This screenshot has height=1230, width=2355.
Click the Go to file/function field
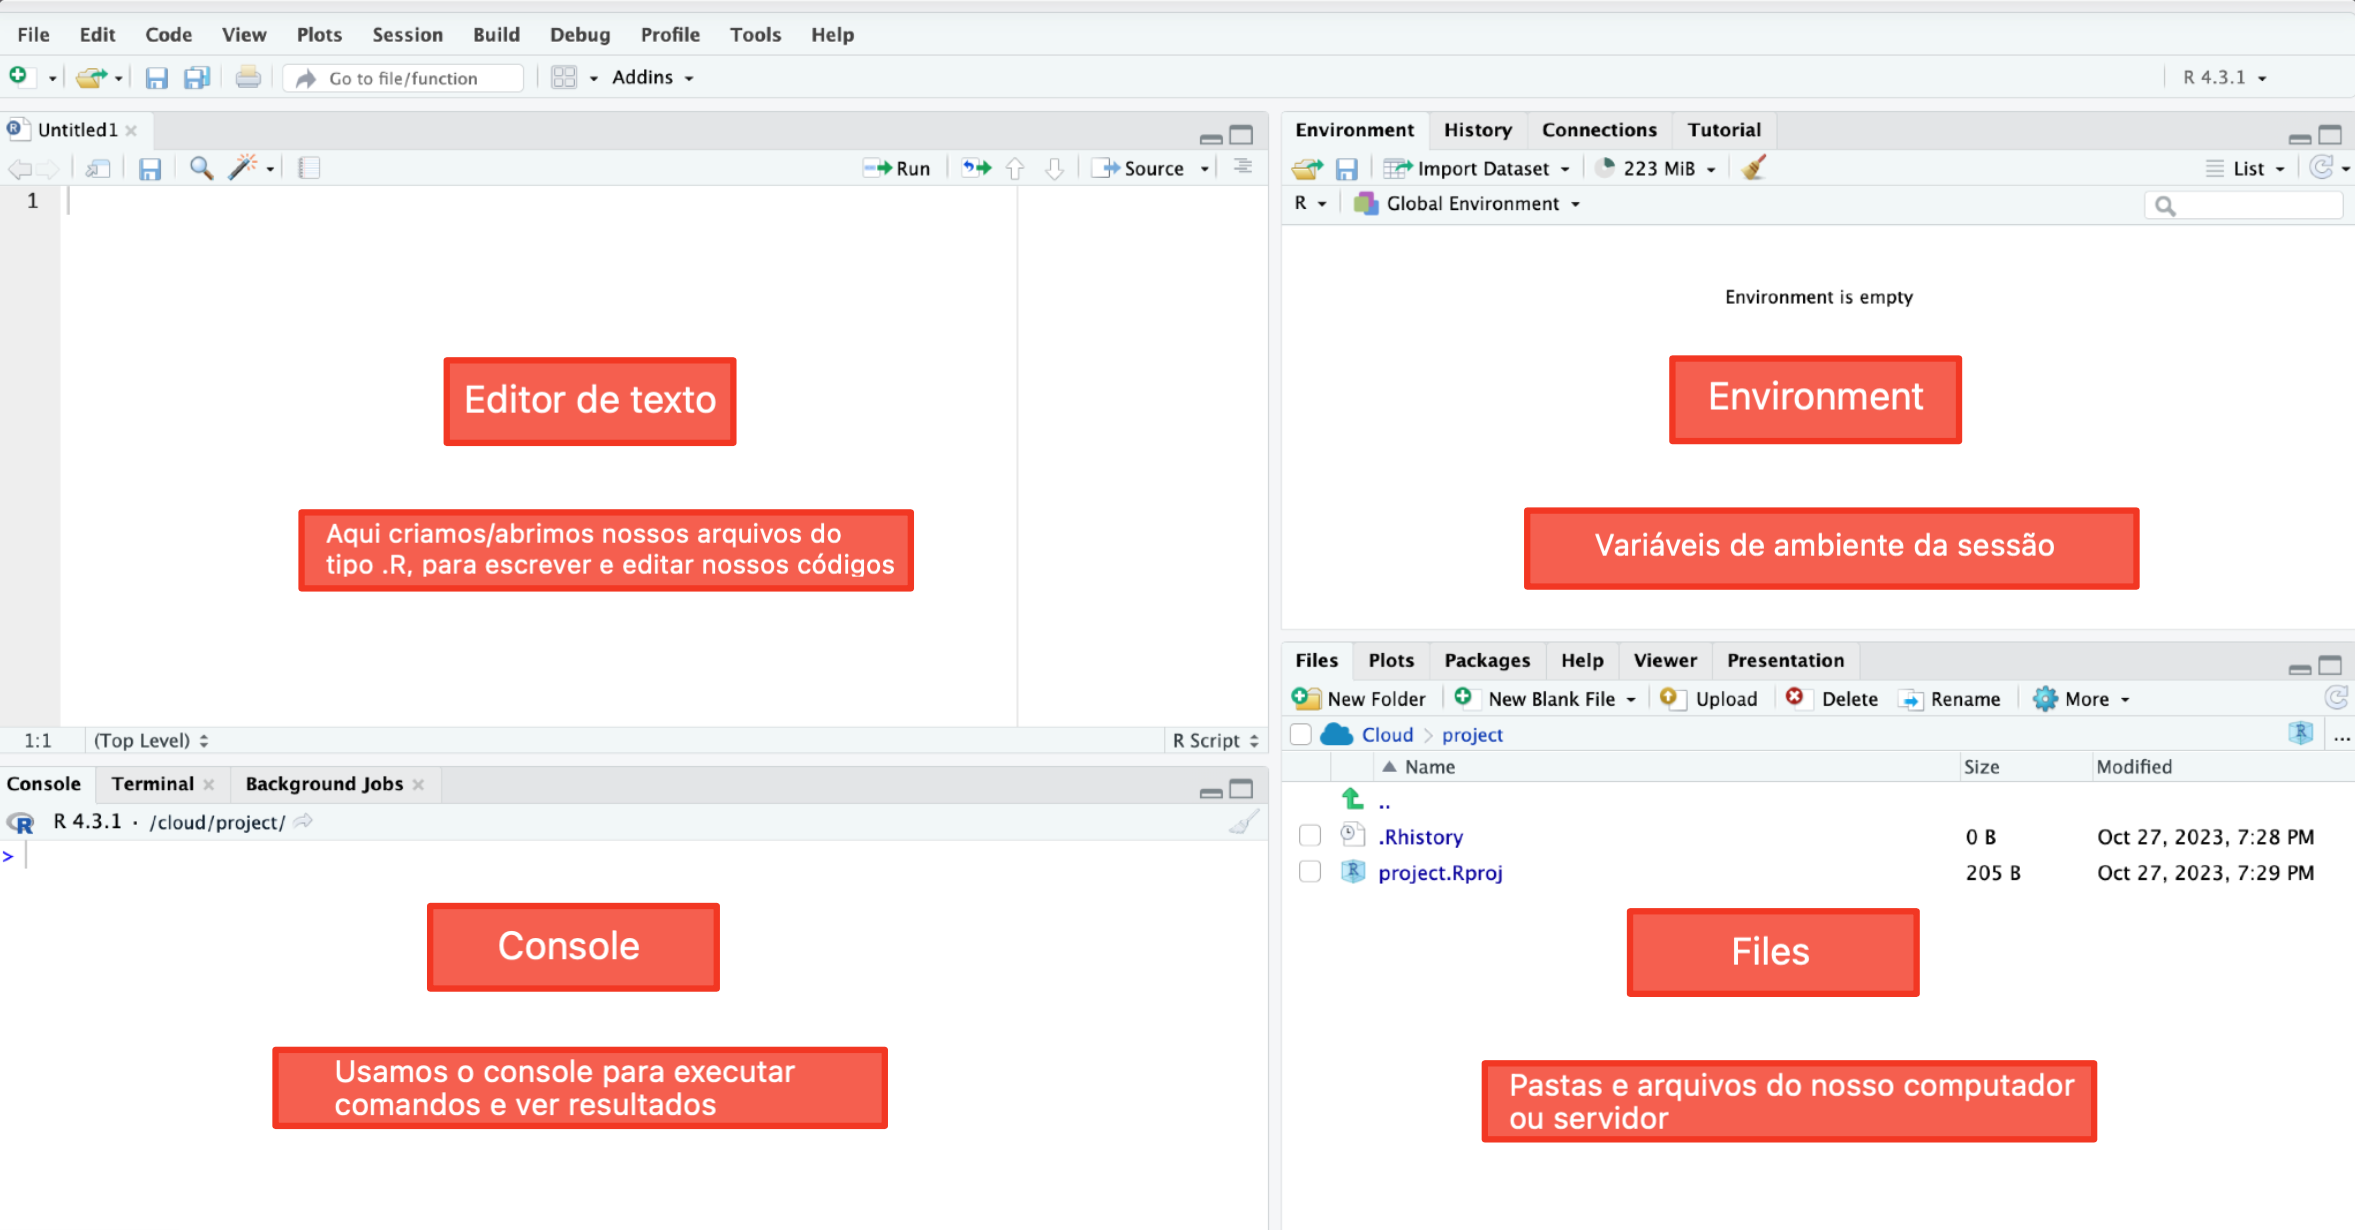coord(403,78)
